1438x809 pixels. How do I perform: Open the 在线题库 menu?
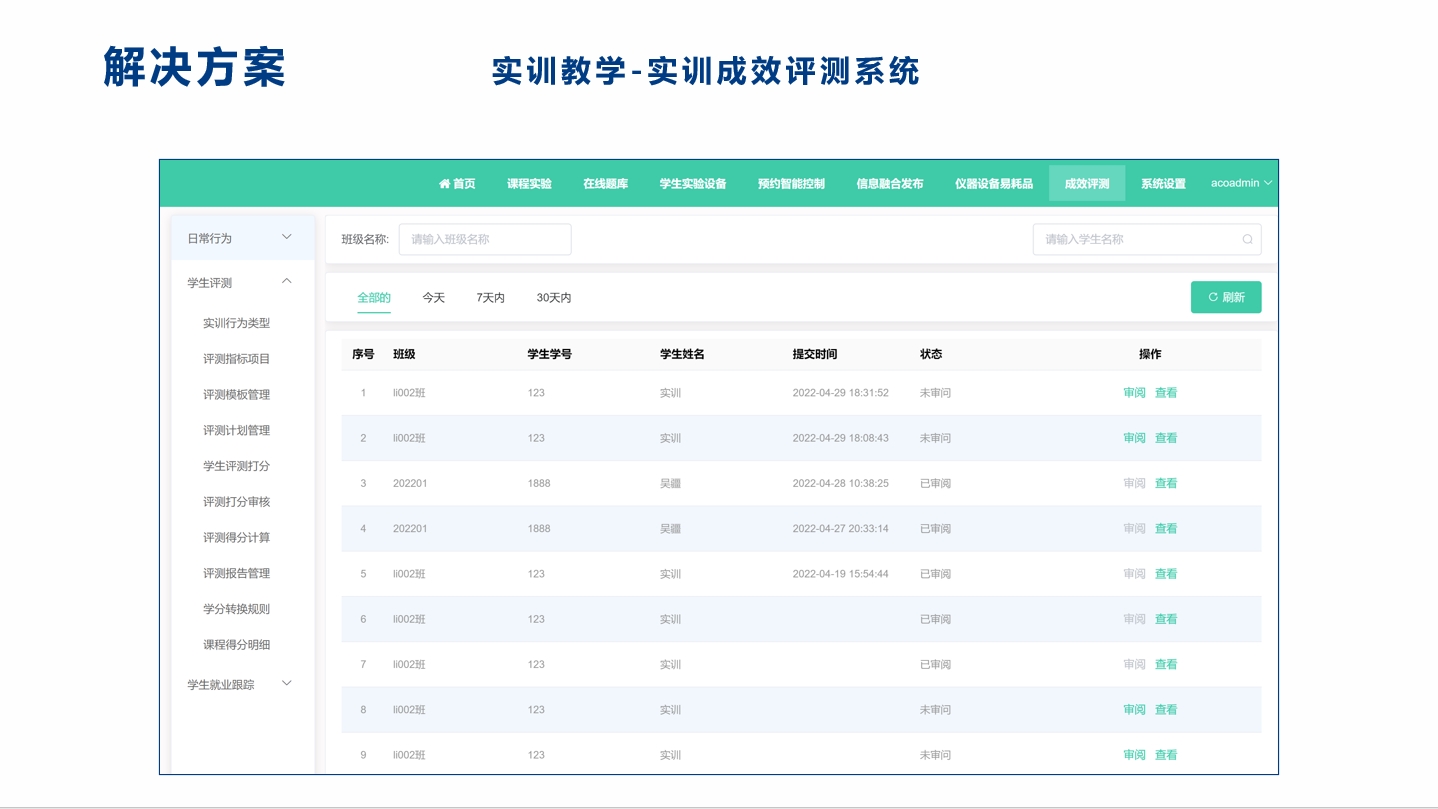click(x=606, y=184)
